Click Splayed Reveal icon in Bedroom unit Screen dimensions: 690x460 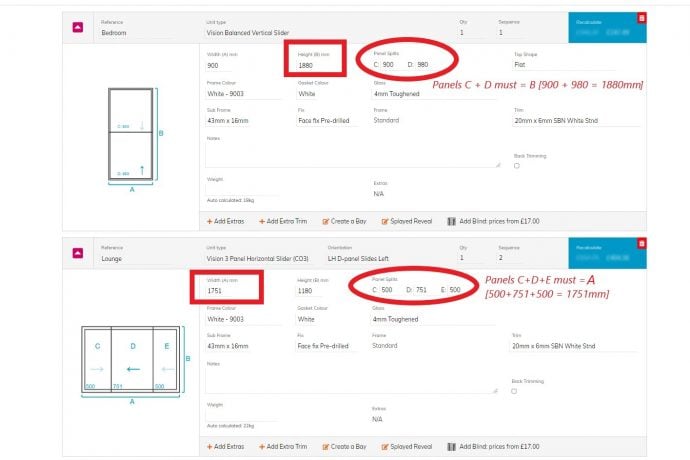[384, 220]
